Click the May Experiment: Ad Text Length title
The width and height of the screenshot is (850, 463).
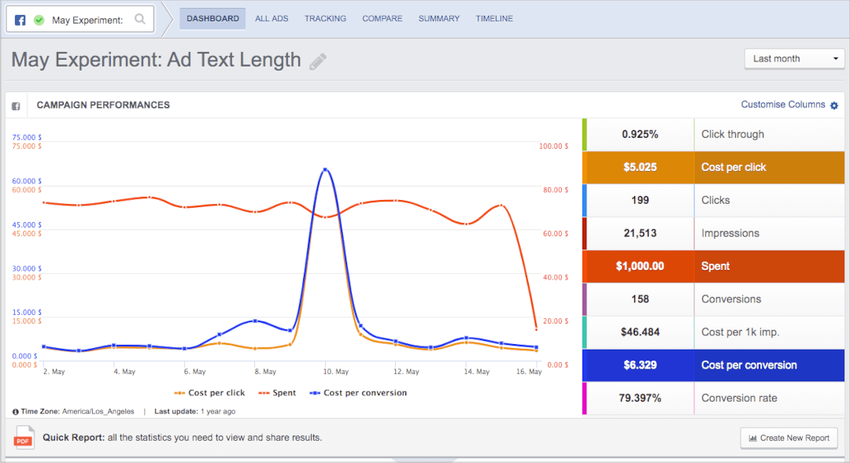click(x=156, y=60)
